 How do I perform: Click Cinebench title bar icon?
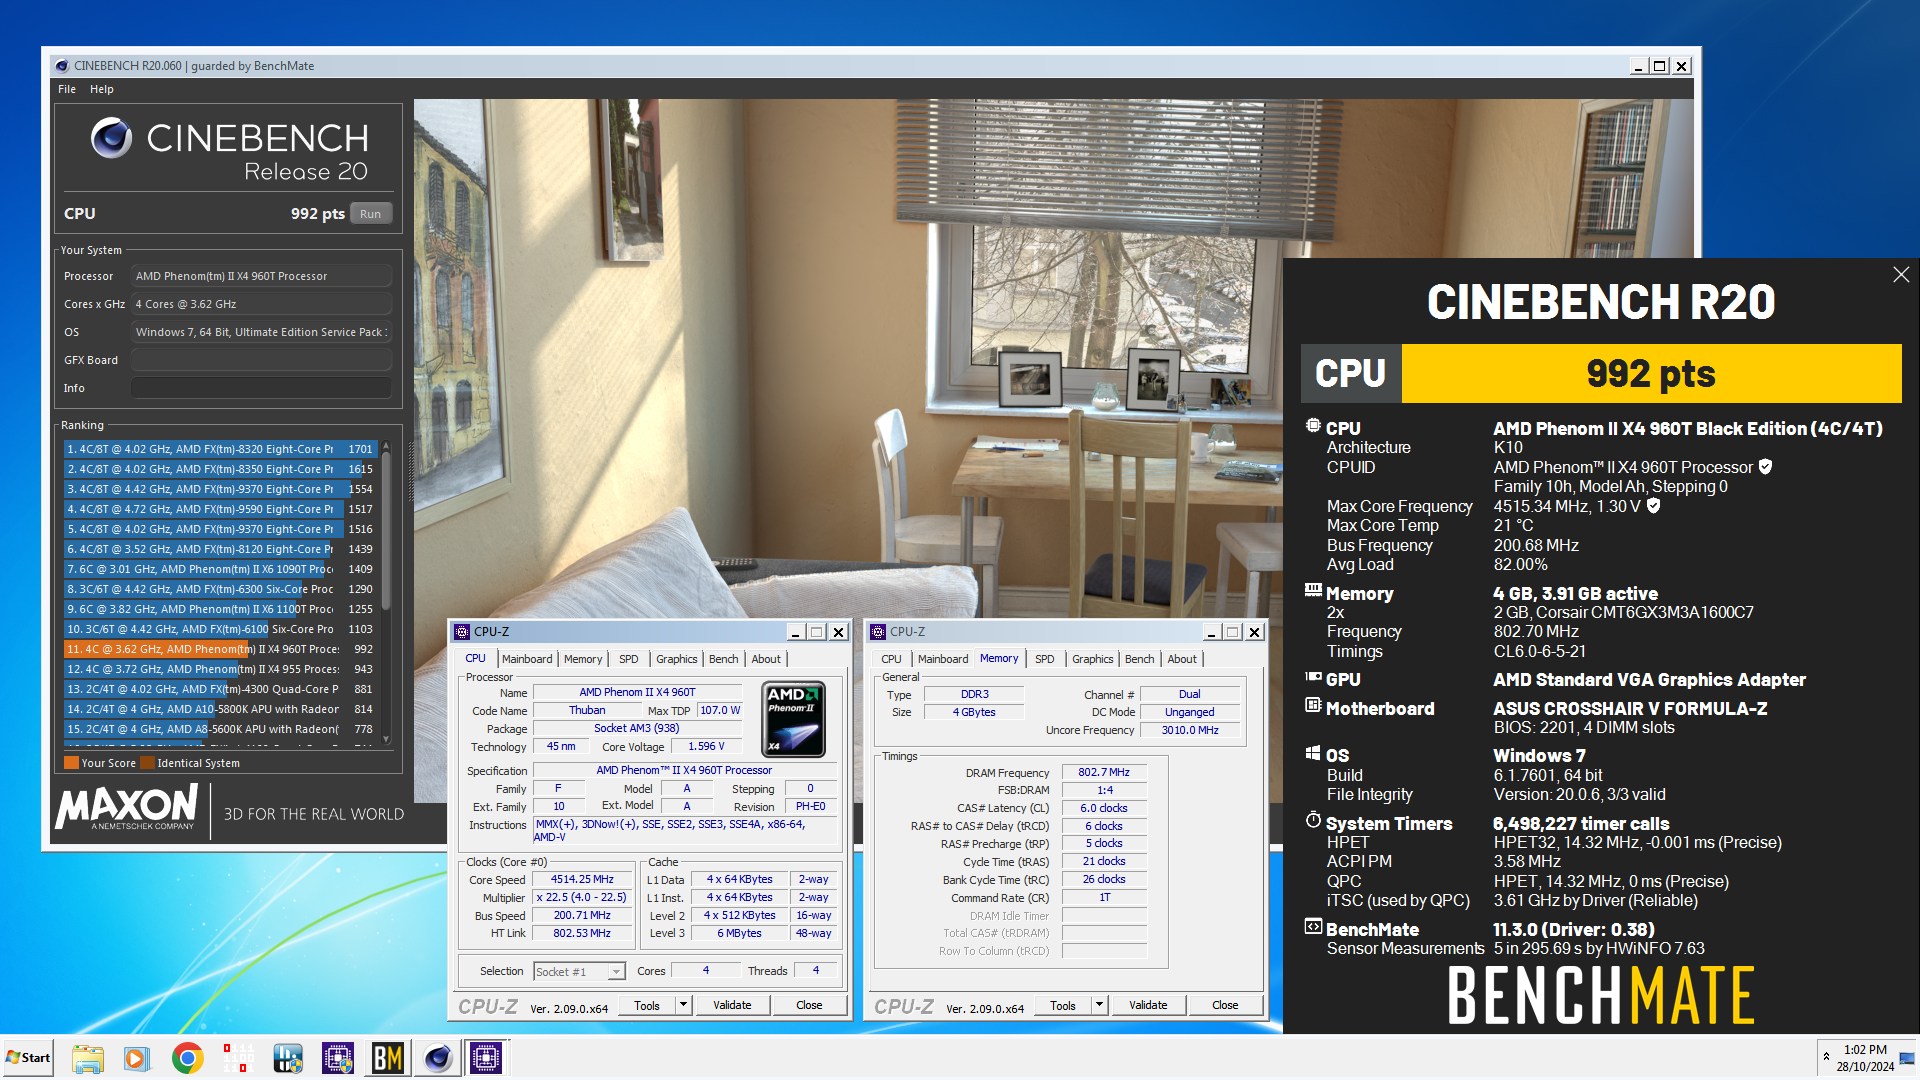(62, 66)
